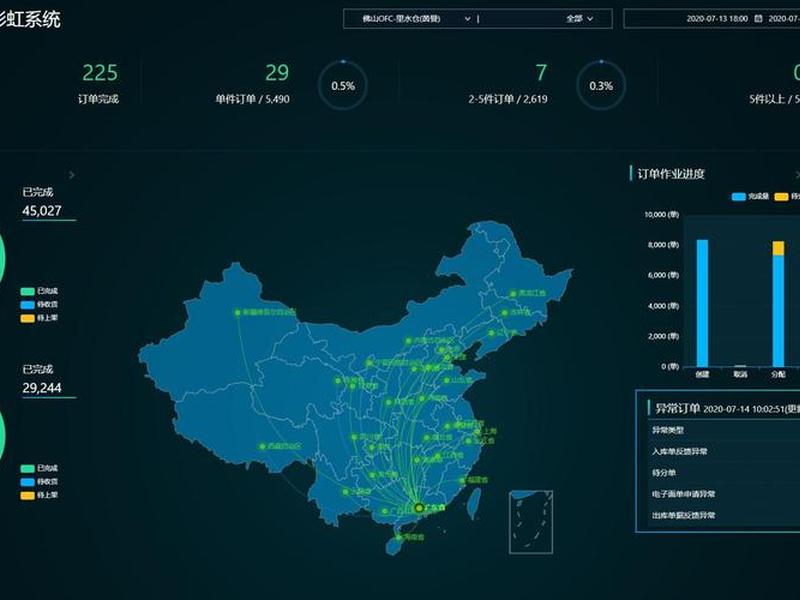Click the 吉林省 map marker

click(x=505, y=313)
